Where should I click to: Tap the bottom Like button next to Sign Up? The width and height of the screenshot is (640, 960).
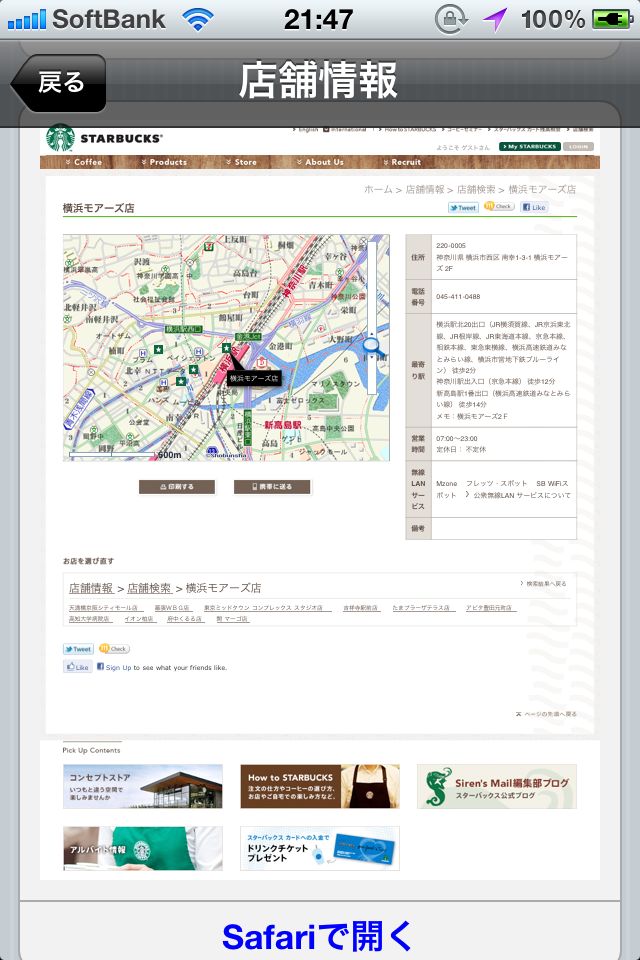(x=78, y=667)
